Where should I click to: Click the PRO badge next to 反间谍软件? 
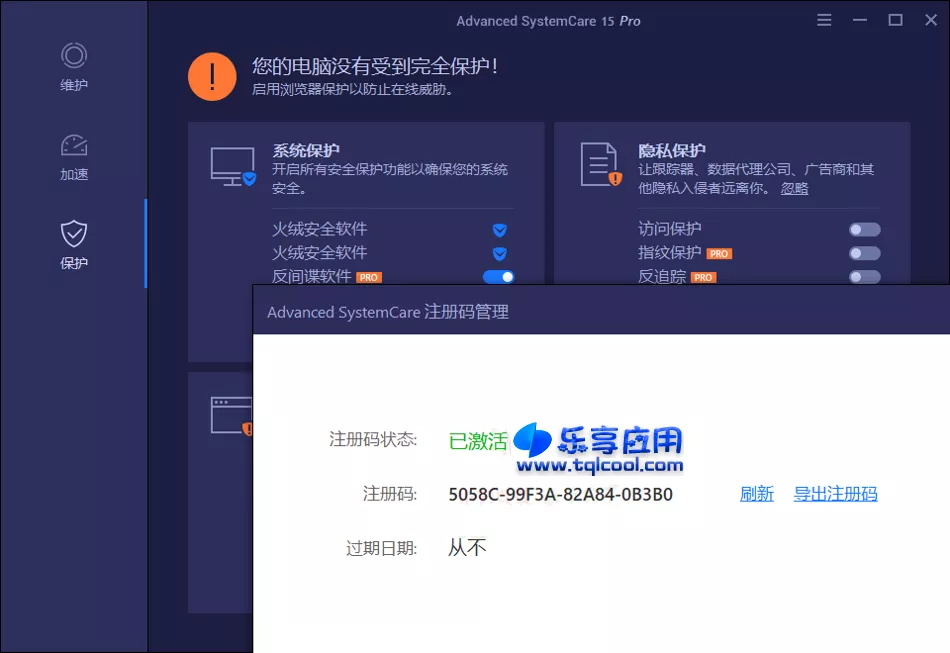pos(368,277)
